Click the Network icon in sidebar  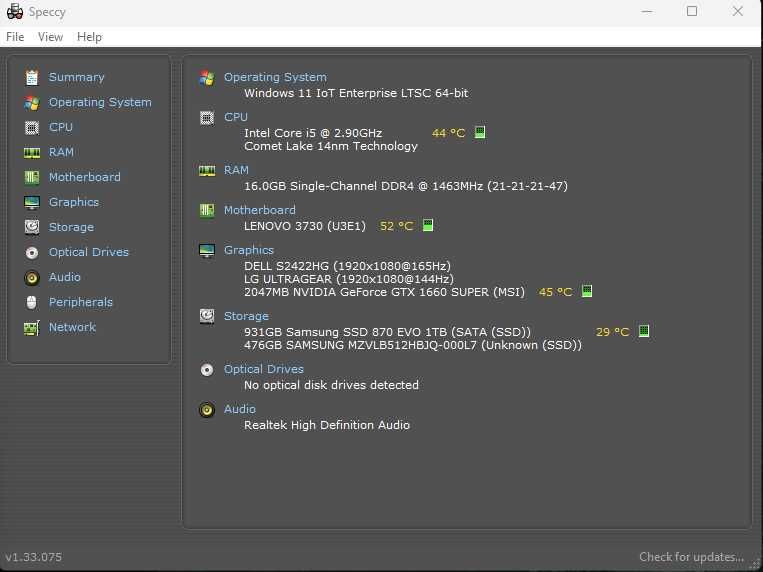tap(32, 327)
